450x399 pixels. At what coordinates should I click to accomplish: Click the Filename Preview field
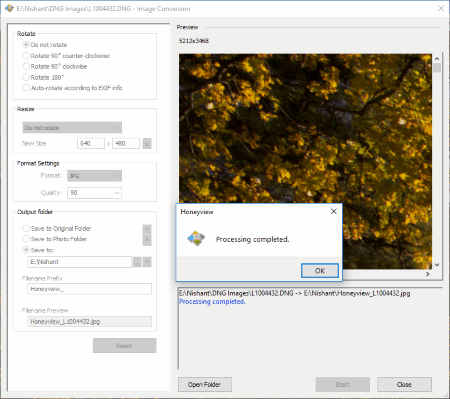point(89,321)
